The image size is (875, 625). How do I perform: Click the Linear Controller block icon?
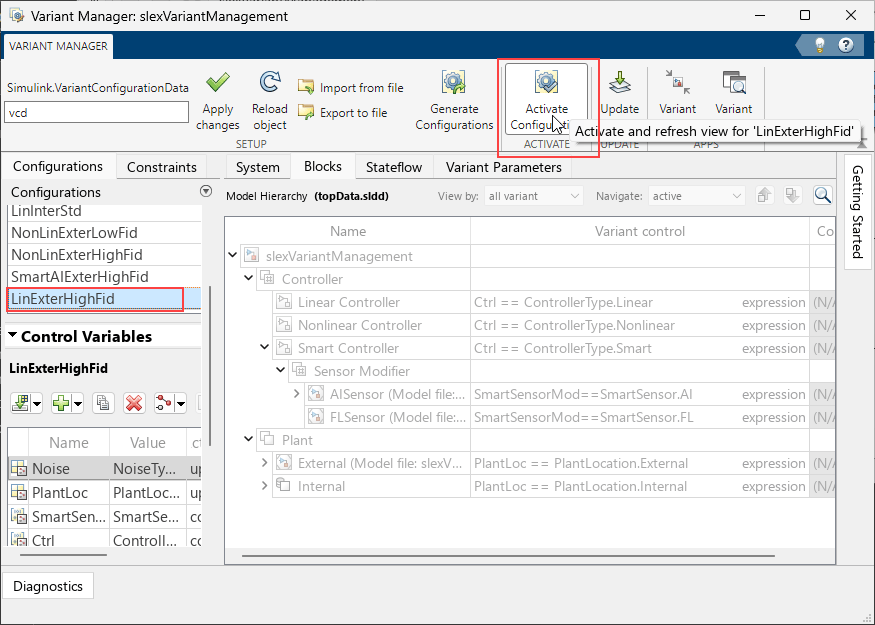[x=284, y=302]
